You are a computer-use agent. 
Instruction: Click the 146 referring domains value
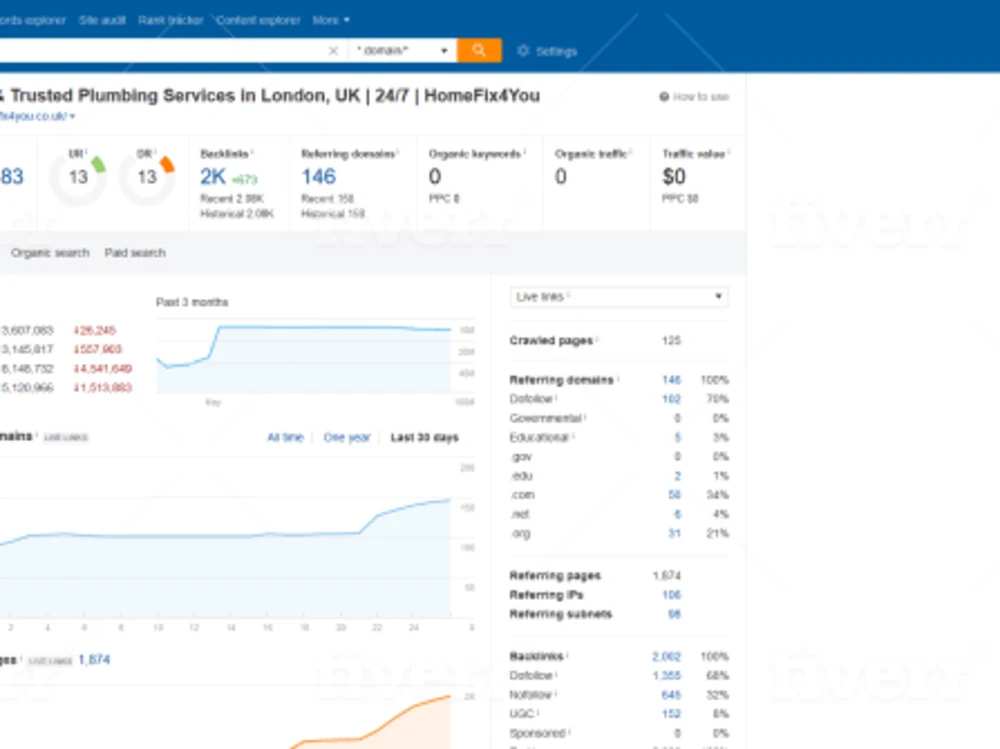(318, 177)
